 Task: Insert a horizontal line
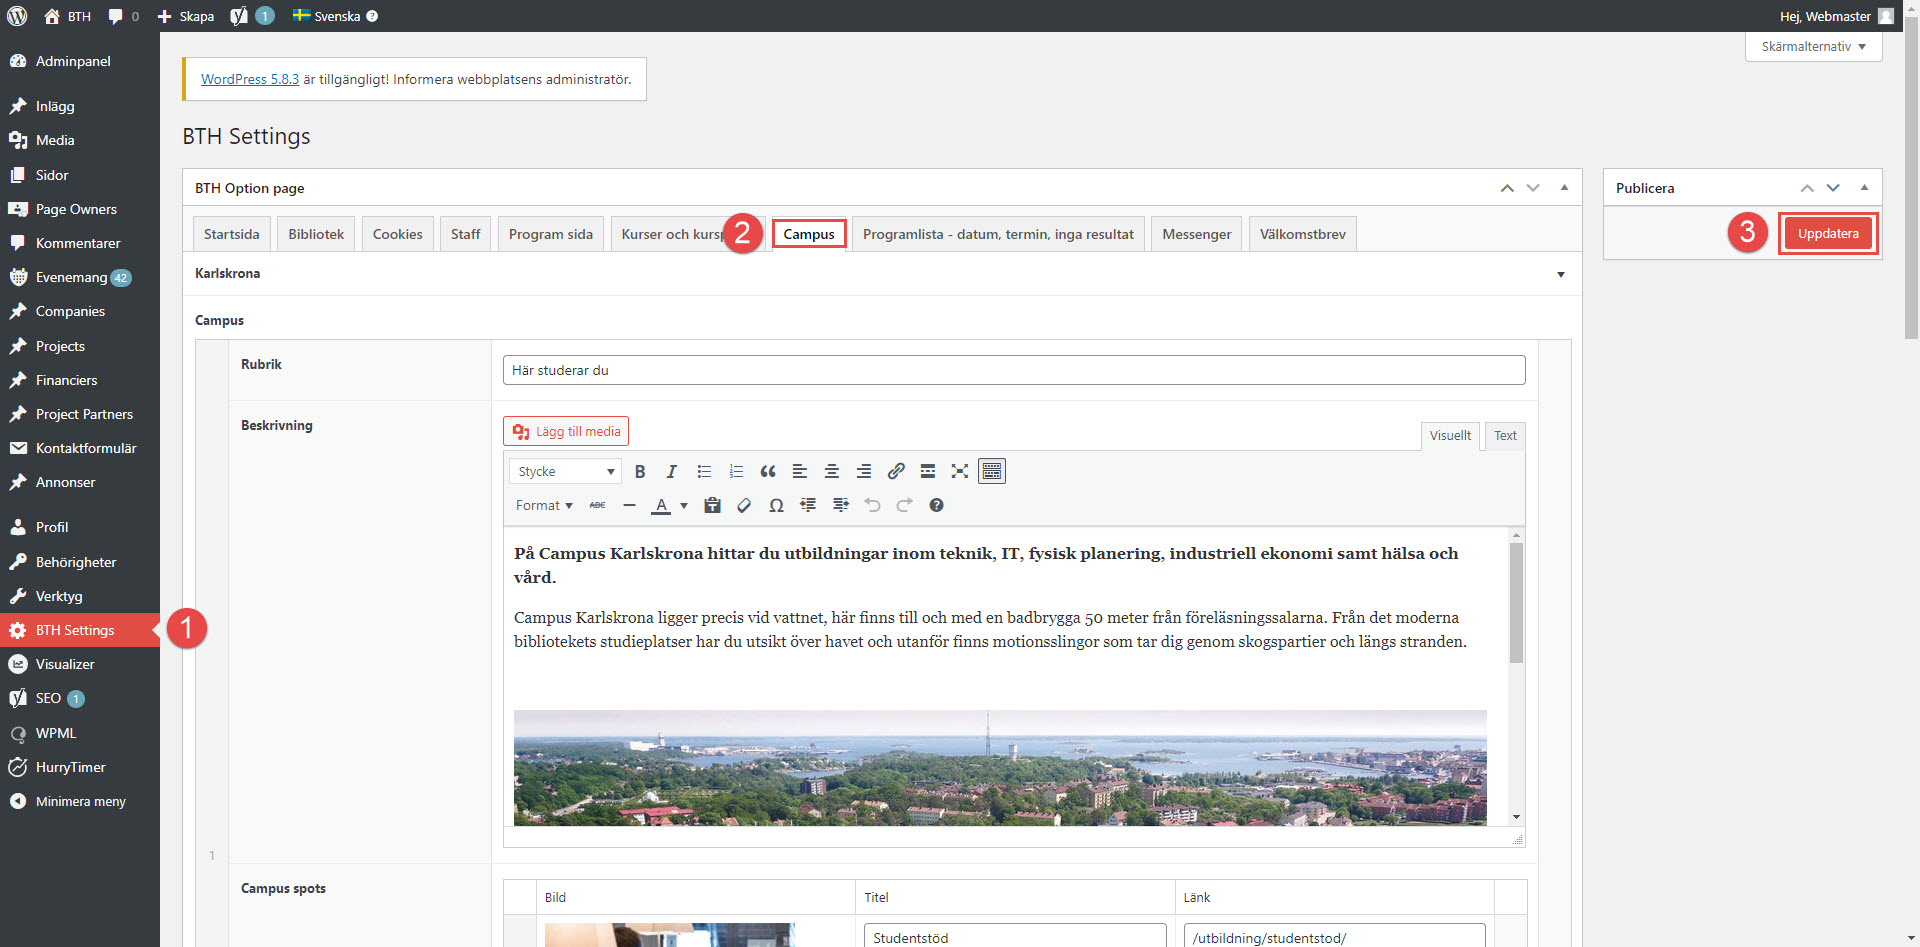(629, 505)
